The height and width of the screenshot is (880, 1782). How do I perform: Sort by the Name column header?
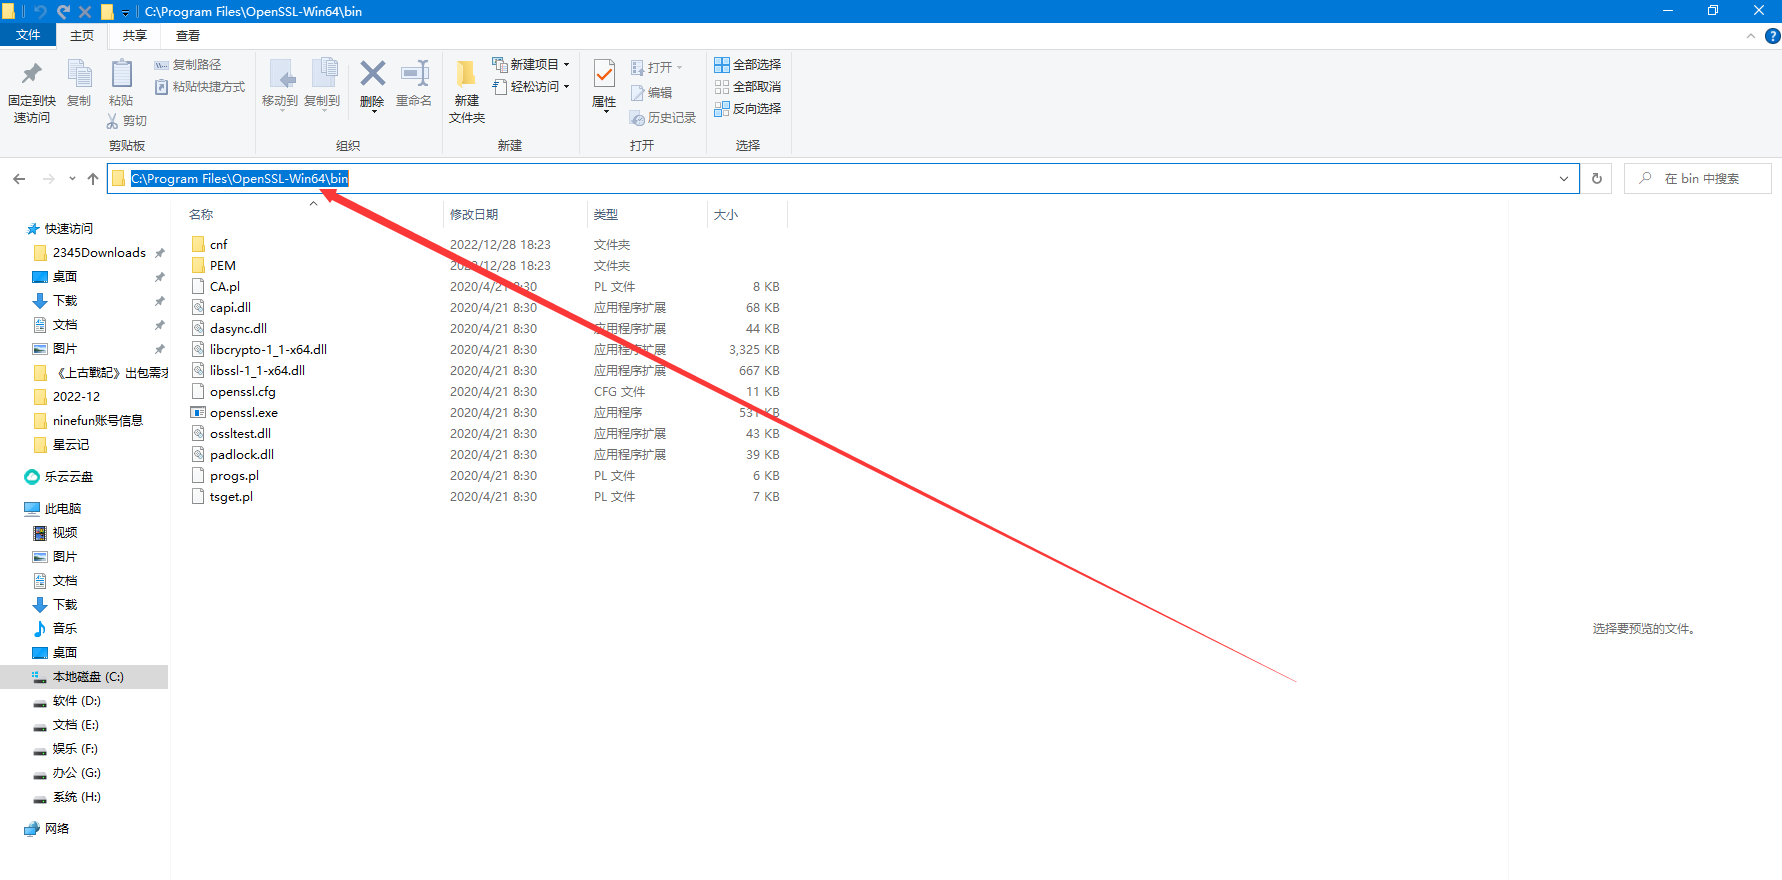[x=201, y=215]
